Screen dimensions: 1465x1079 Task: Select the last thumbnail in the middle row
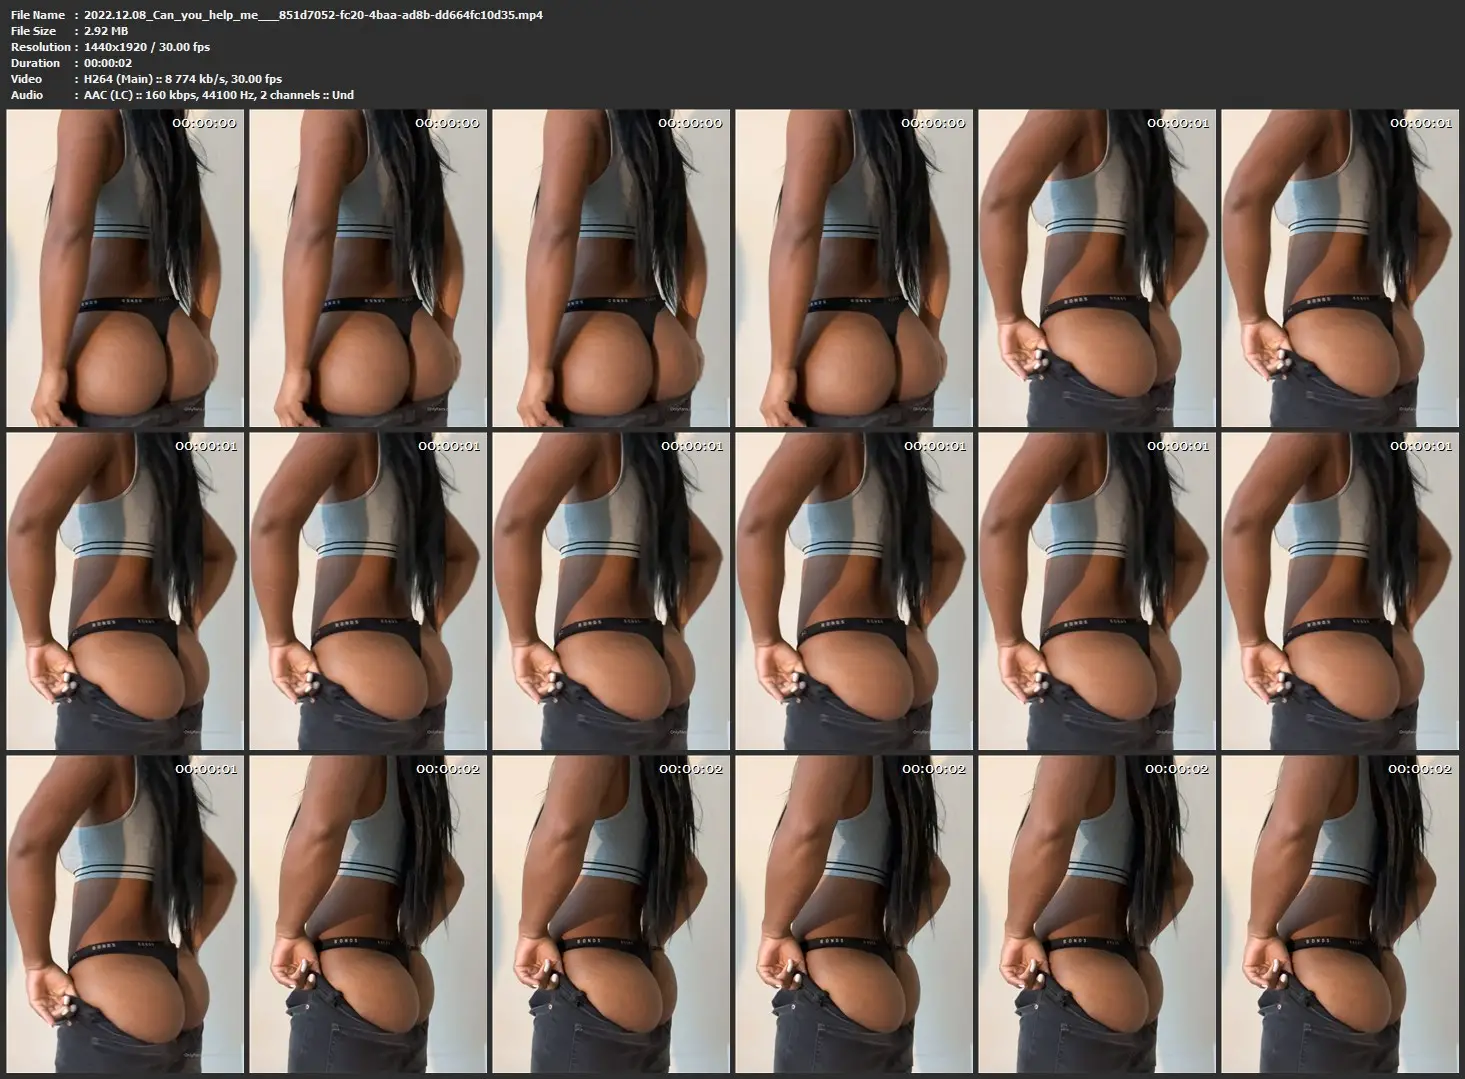[x=1340, y=591]
